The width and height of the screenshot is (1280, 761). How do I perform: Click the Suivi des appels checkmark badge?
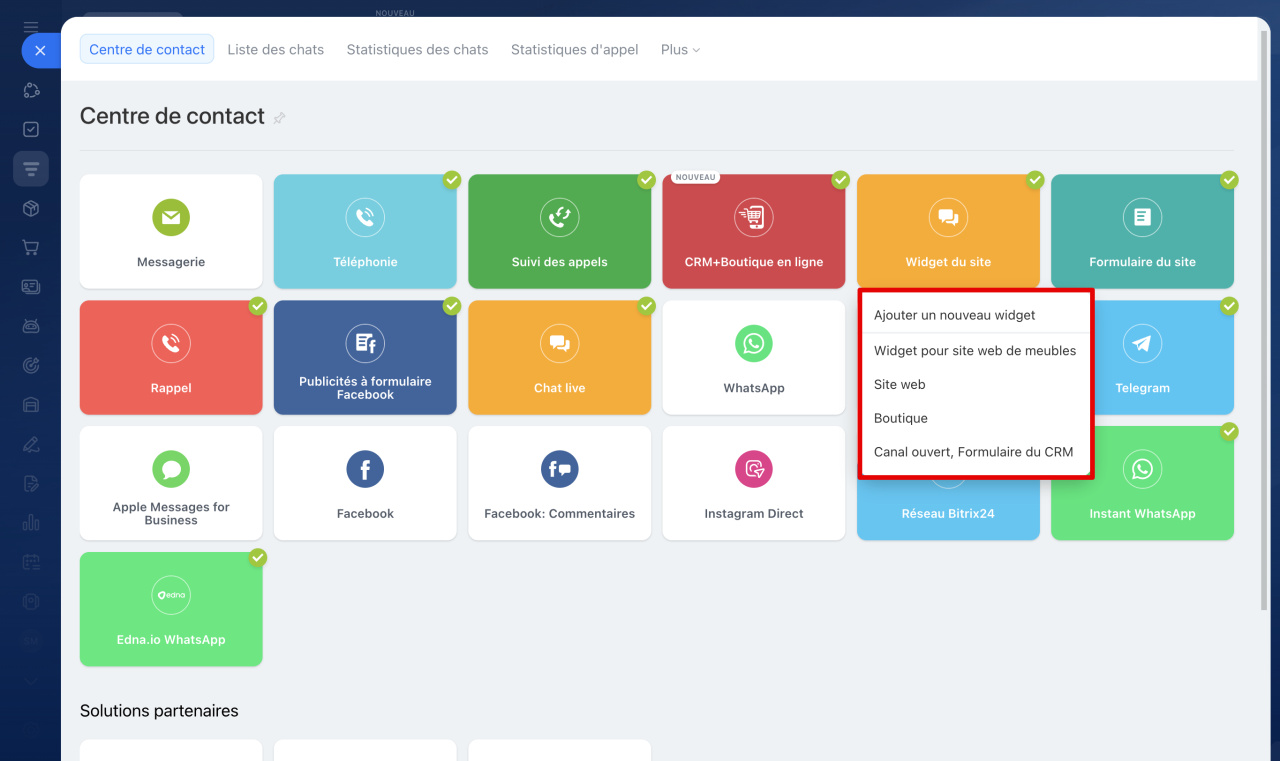pyautogui.click(x=646, y=180)
